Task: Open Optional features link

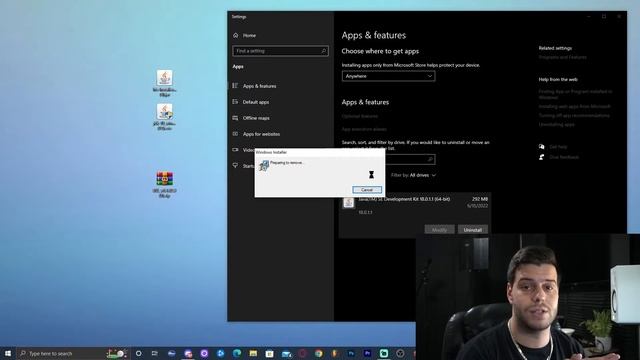Action: (360, 116)
